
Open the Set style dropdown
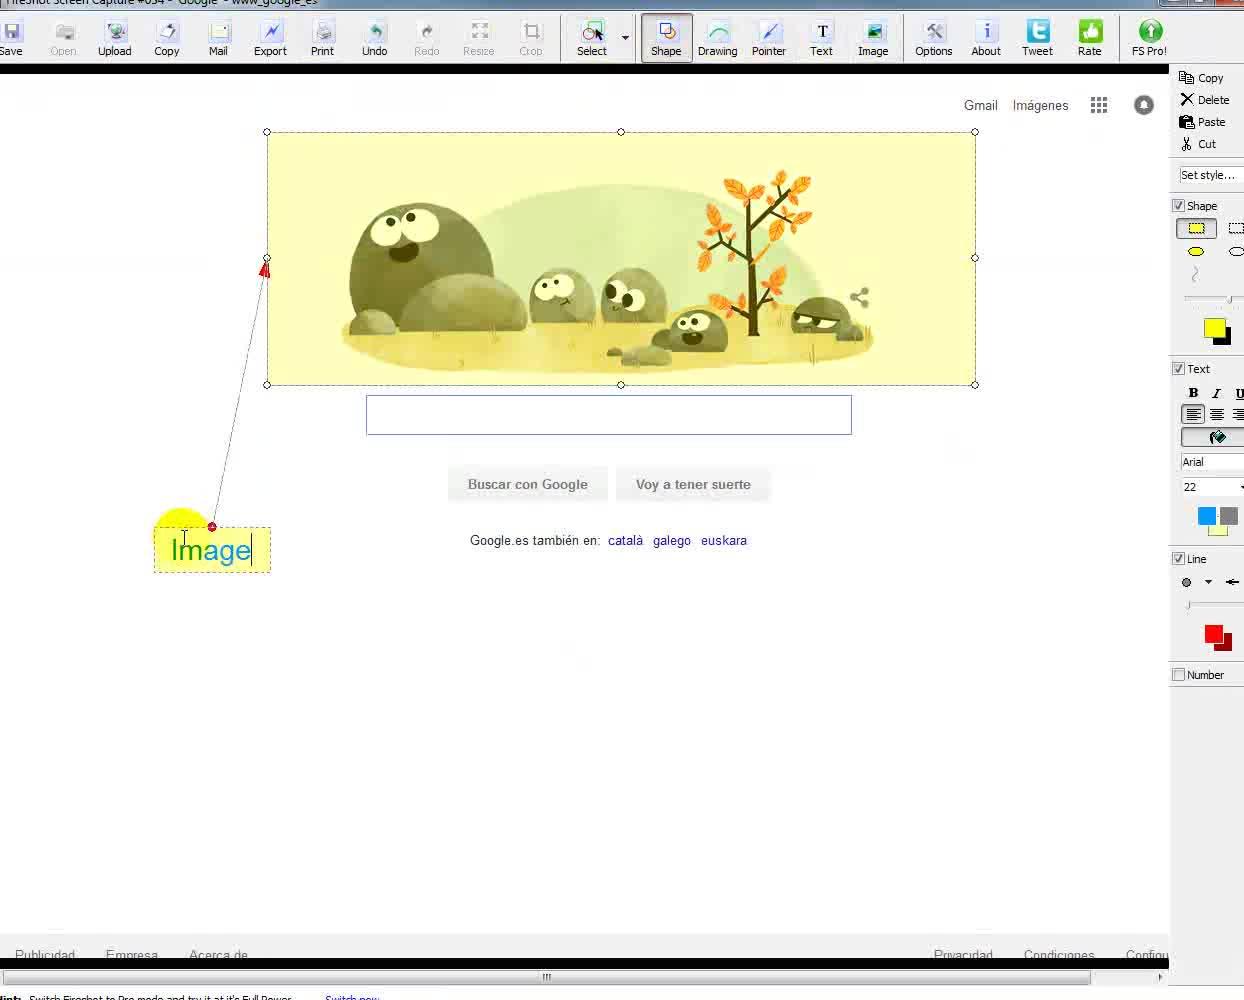pyautogui.click(x=1210, y=175)
